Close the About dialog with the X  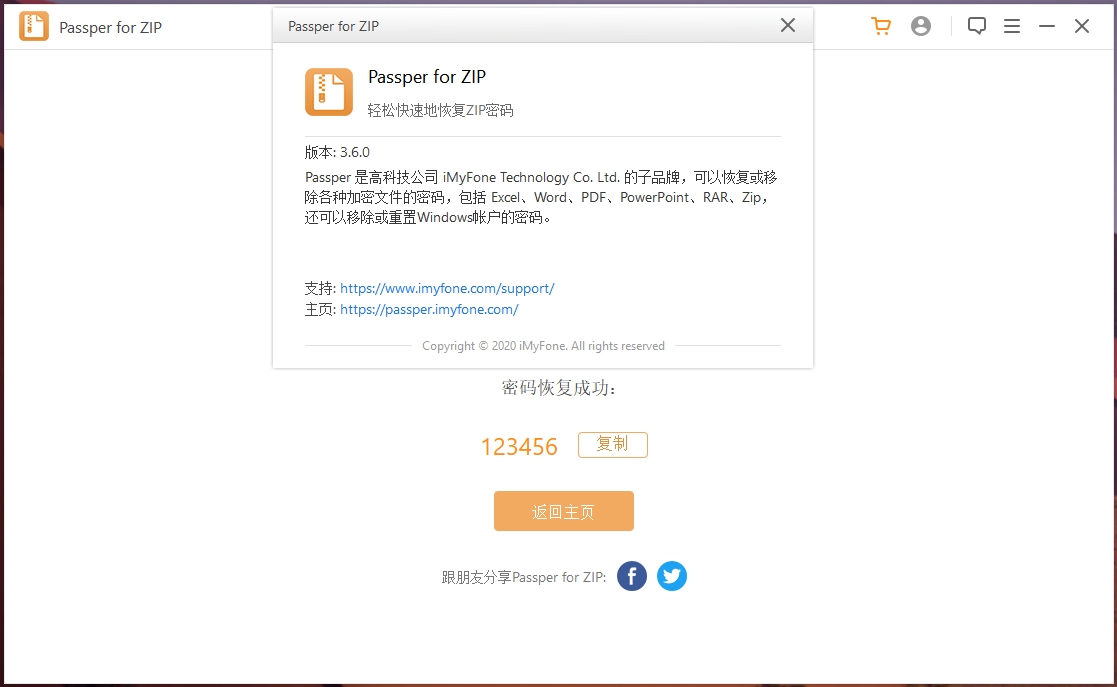(787, 26)
